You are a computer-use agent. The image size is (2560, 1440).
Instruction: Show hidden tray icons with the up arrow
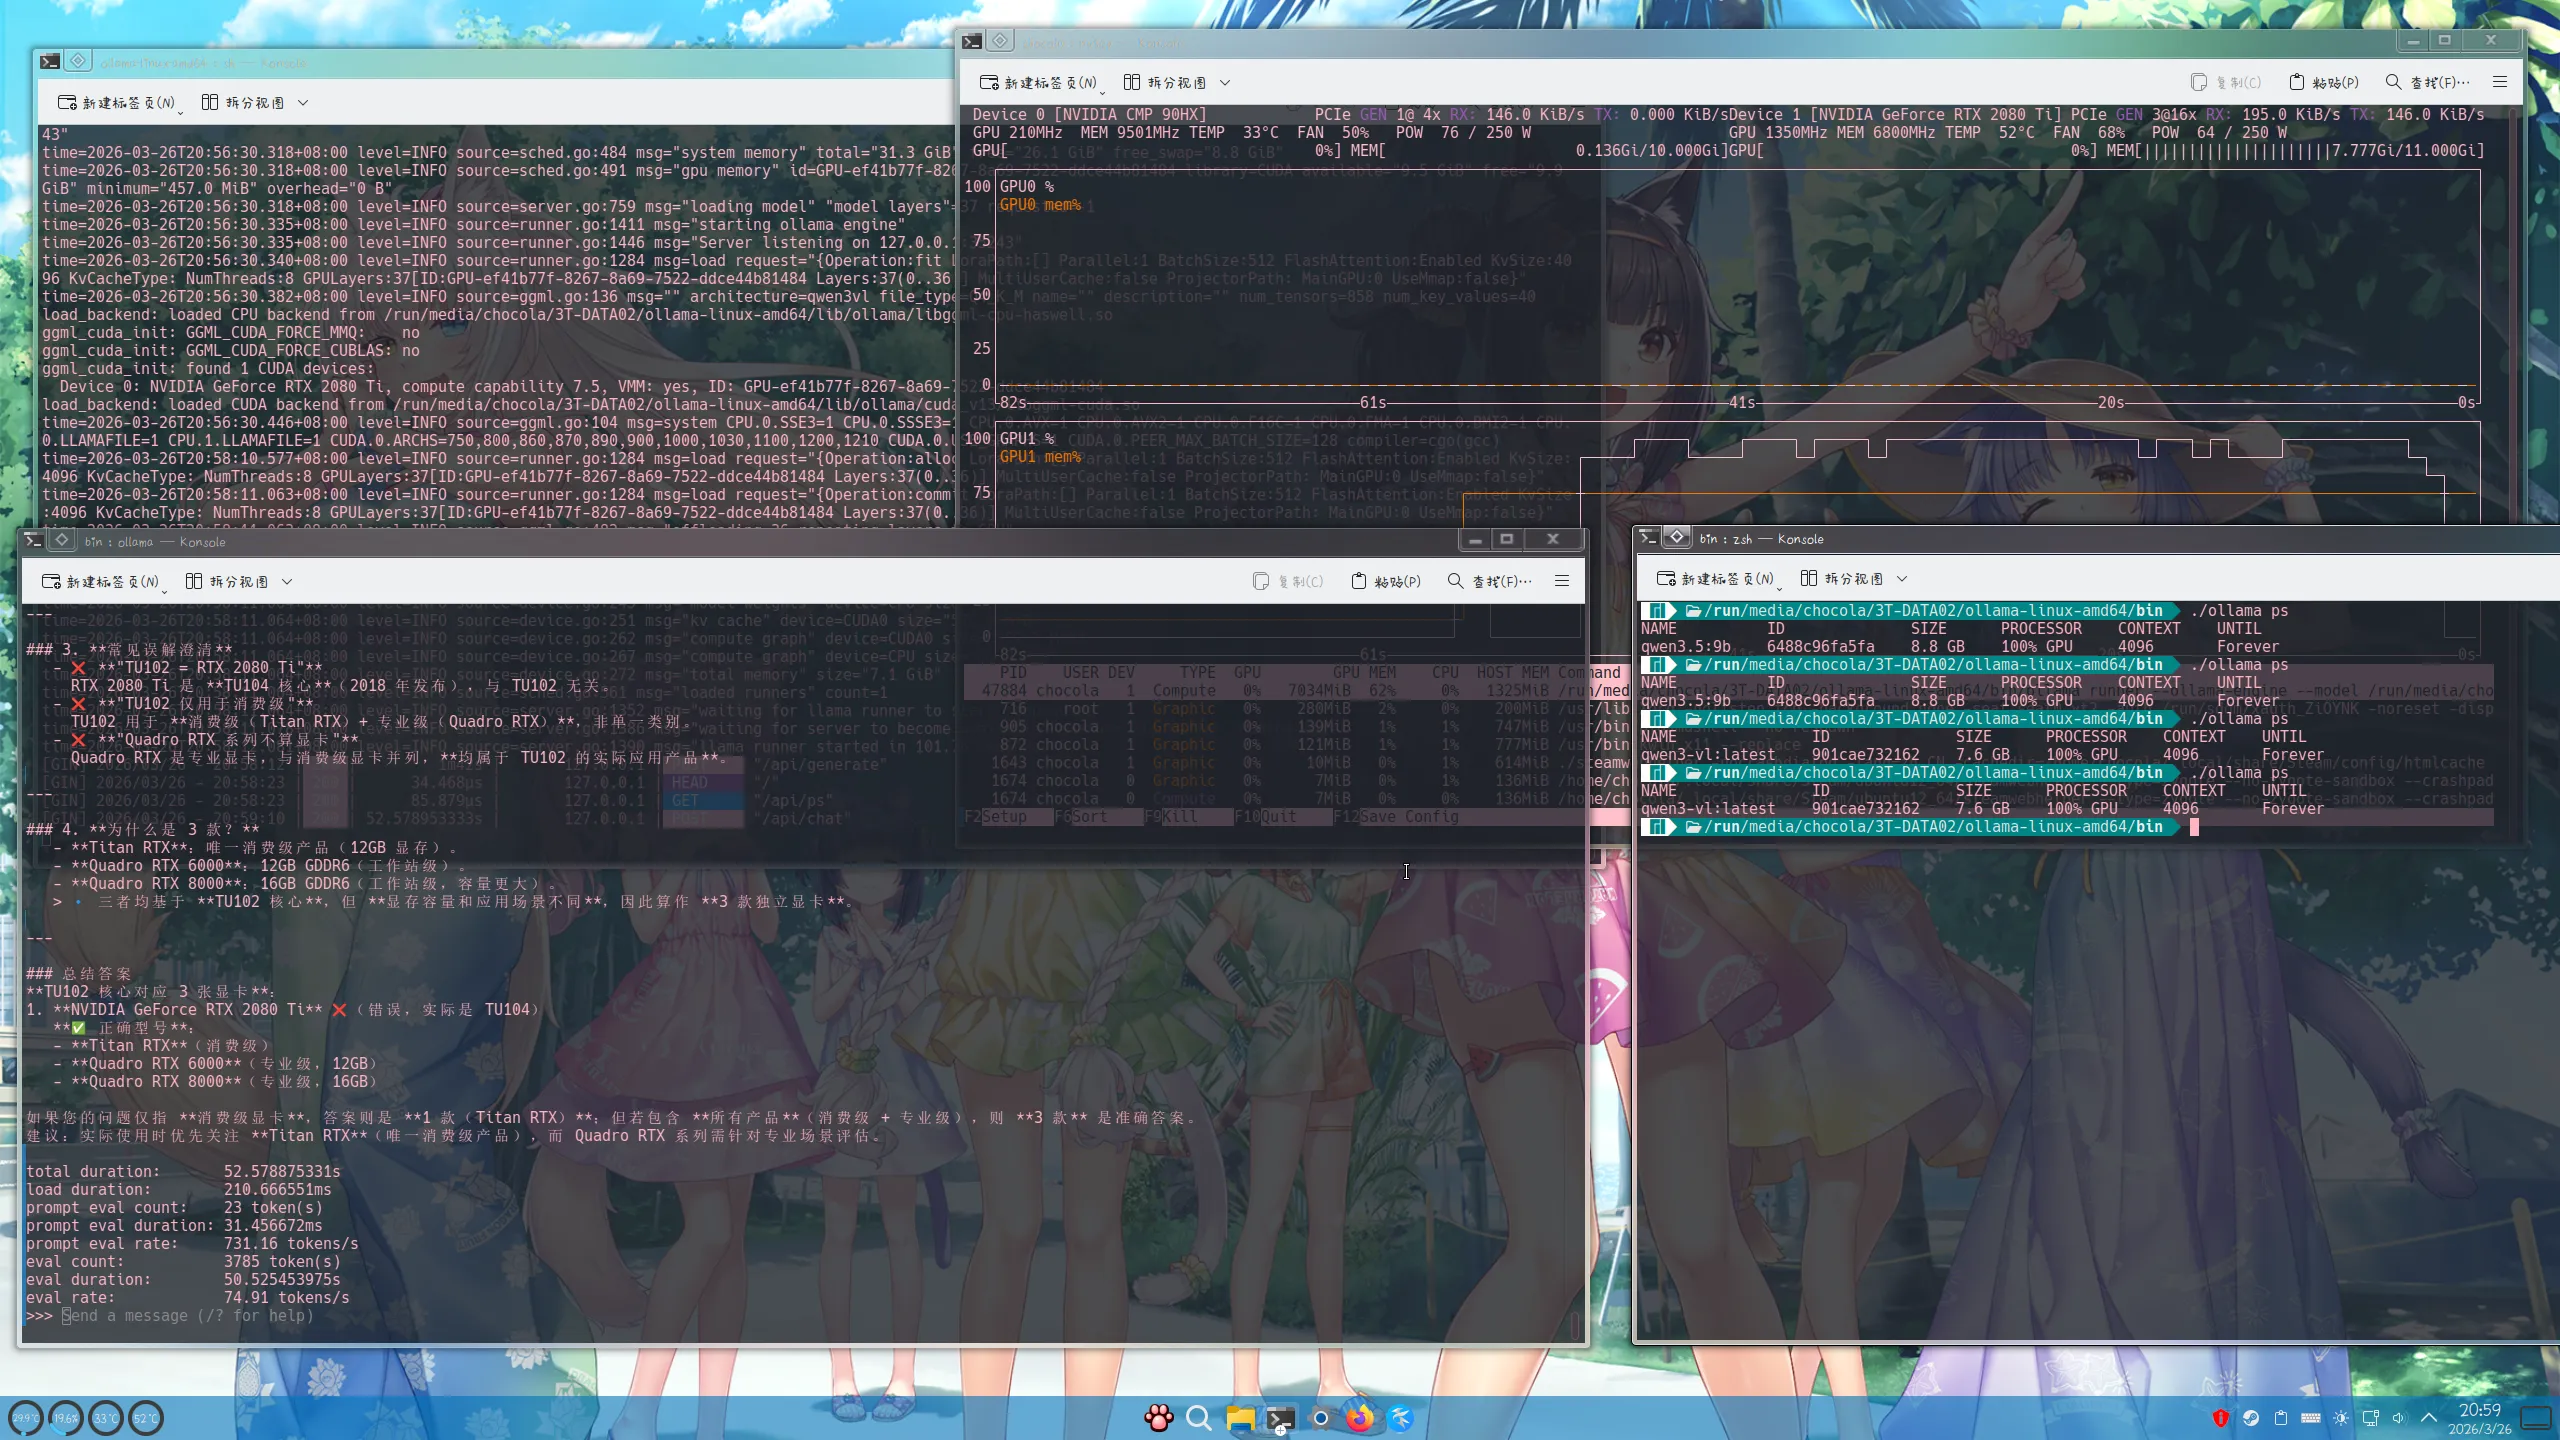click(2429, 1418)
